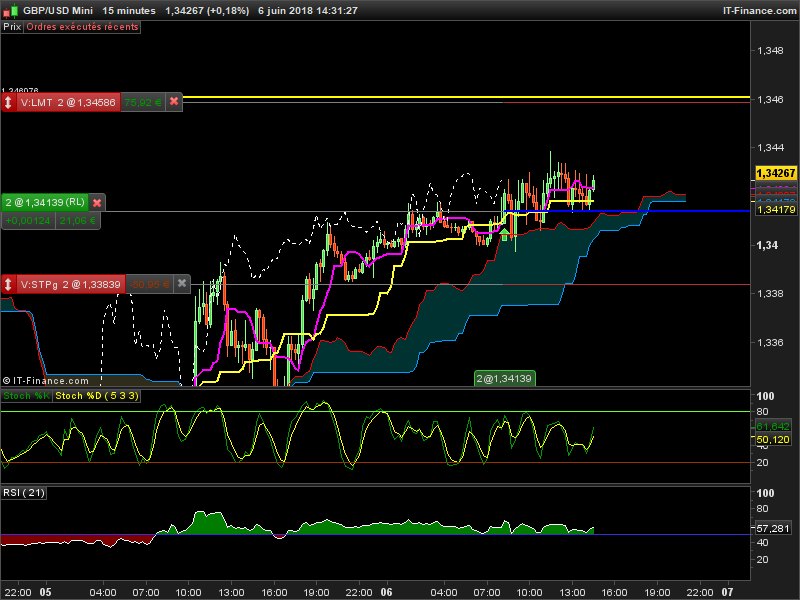
Task: Click the V:STPg 2 @1,33839 order label
Action: tap(70, 284)
